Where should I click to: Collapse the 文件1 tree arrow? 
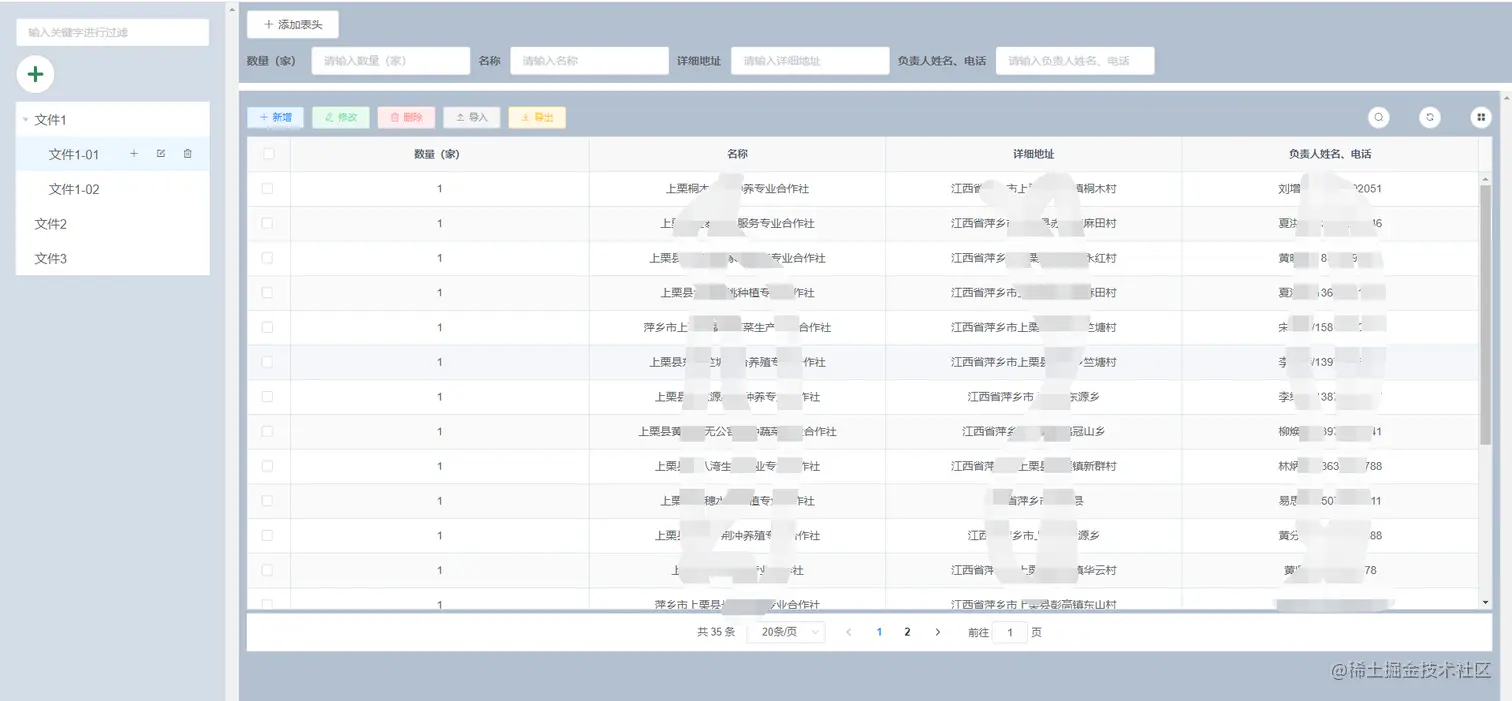(26, 120)
